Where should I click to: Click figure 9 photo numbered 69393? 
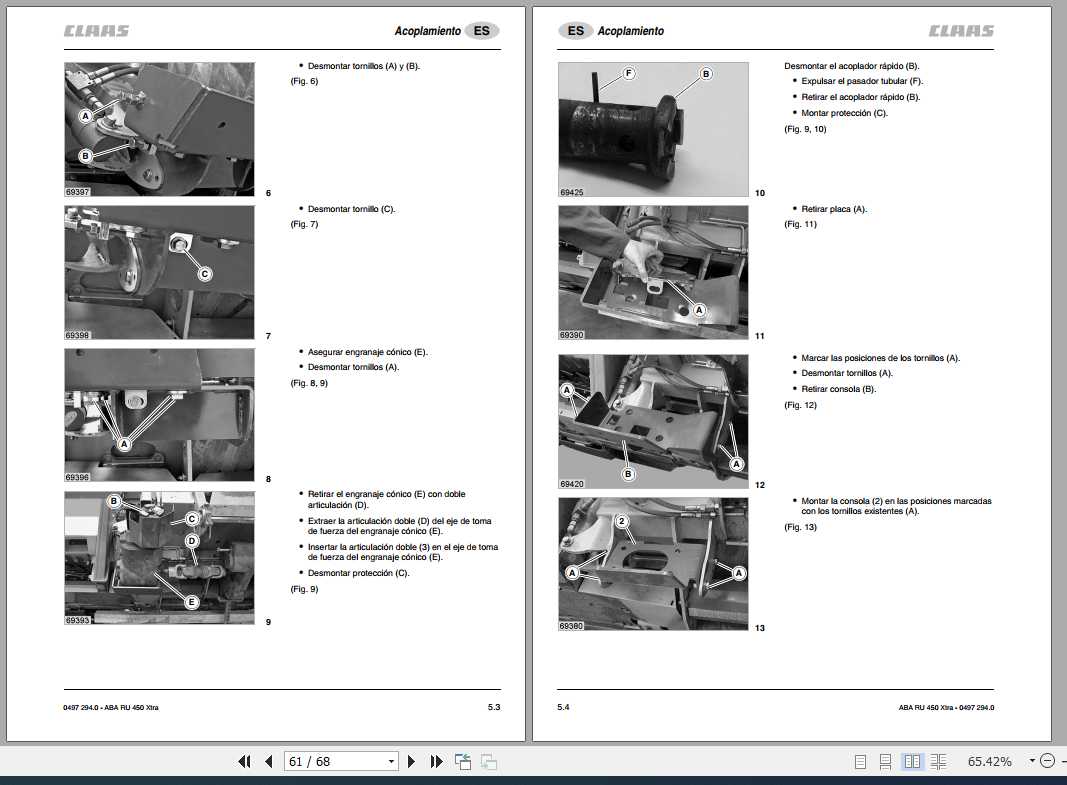(159, 558)
